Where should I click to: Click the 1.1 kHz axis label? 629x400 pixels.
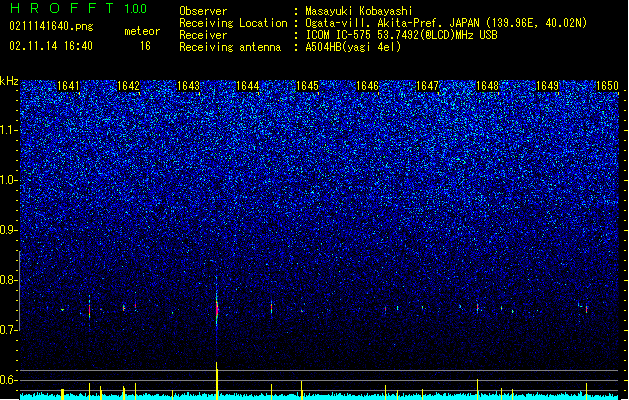[9, 130]
